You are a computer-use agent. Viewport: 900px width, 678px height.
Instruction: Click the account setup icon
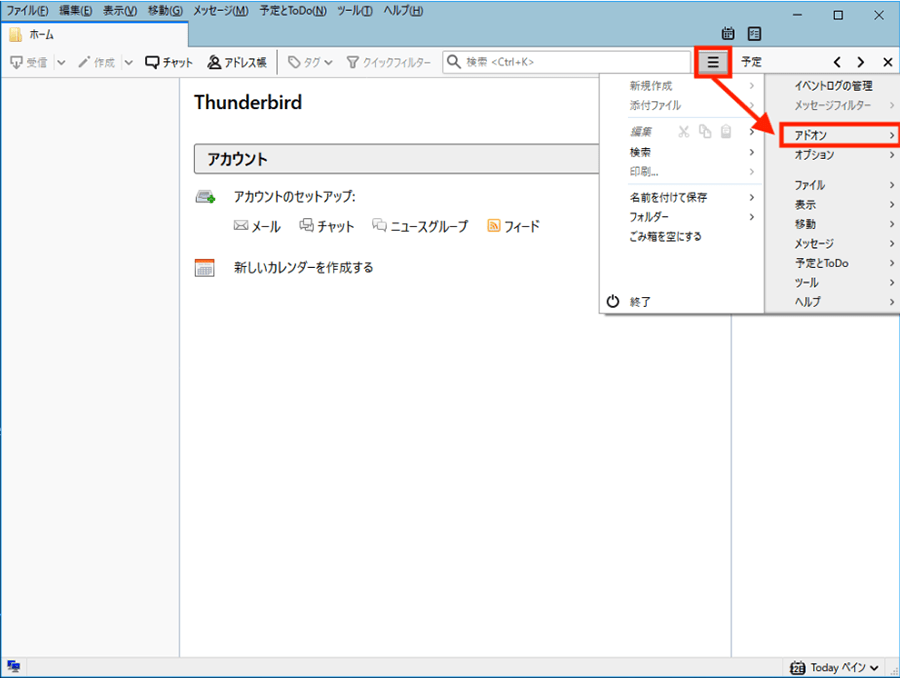click(x=205, y=197)
